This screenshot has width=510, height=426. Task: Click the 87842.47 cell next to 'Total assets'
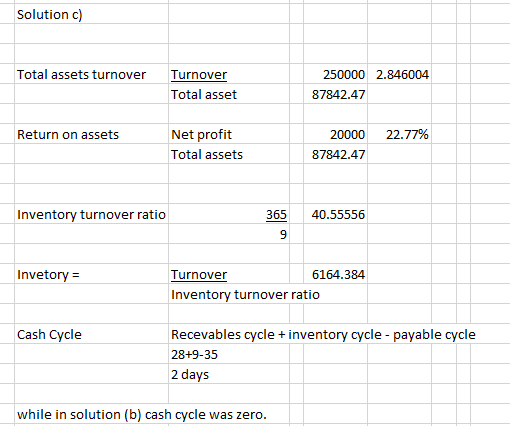pyautogui.click(x=335, y=154)
